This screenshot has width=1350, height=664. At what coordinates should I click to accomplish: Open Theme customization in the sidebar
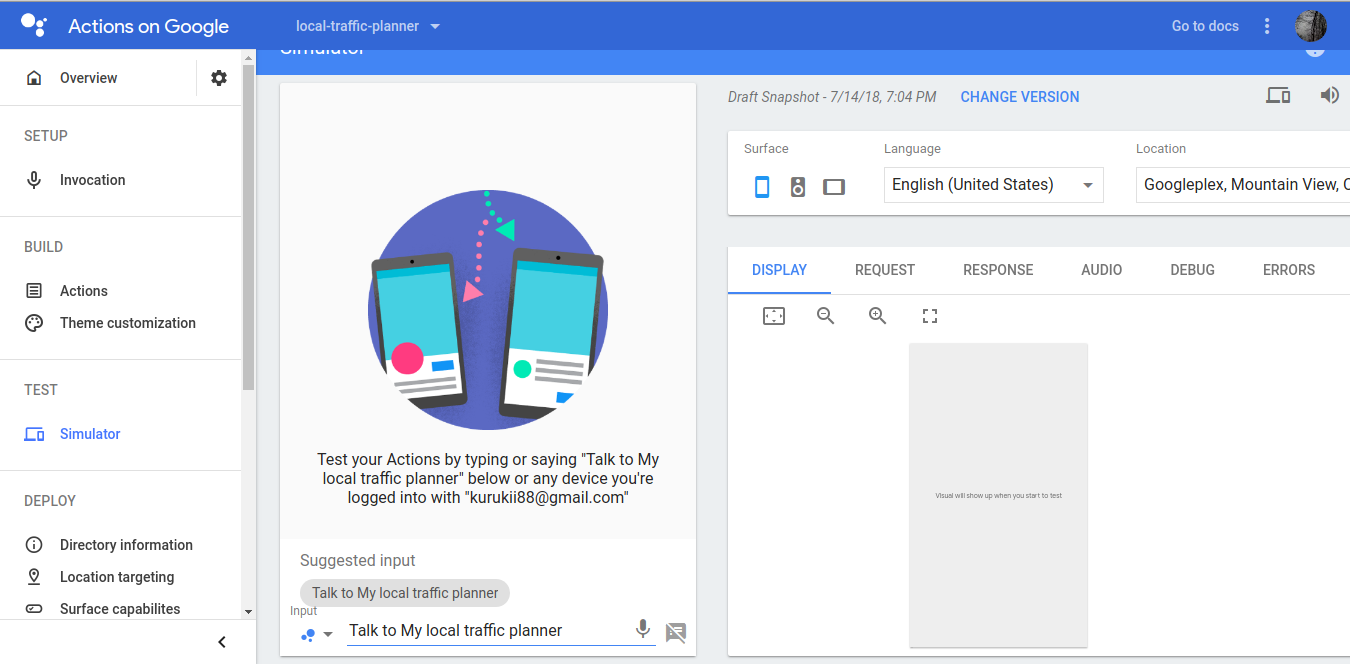128,323
